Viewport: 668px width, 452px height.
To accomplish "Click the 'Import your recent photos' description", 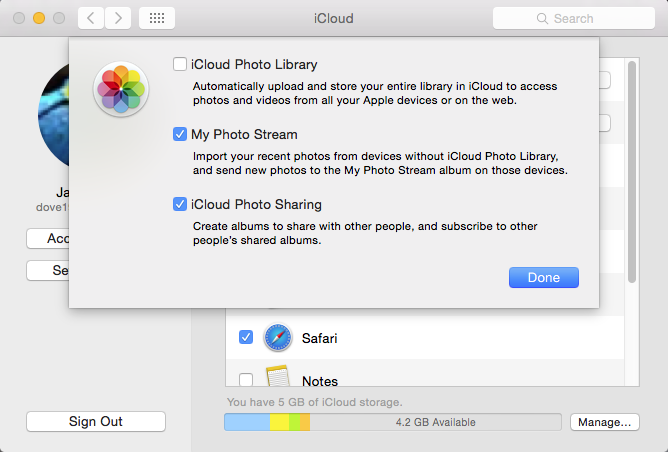I will click(380, 163).
